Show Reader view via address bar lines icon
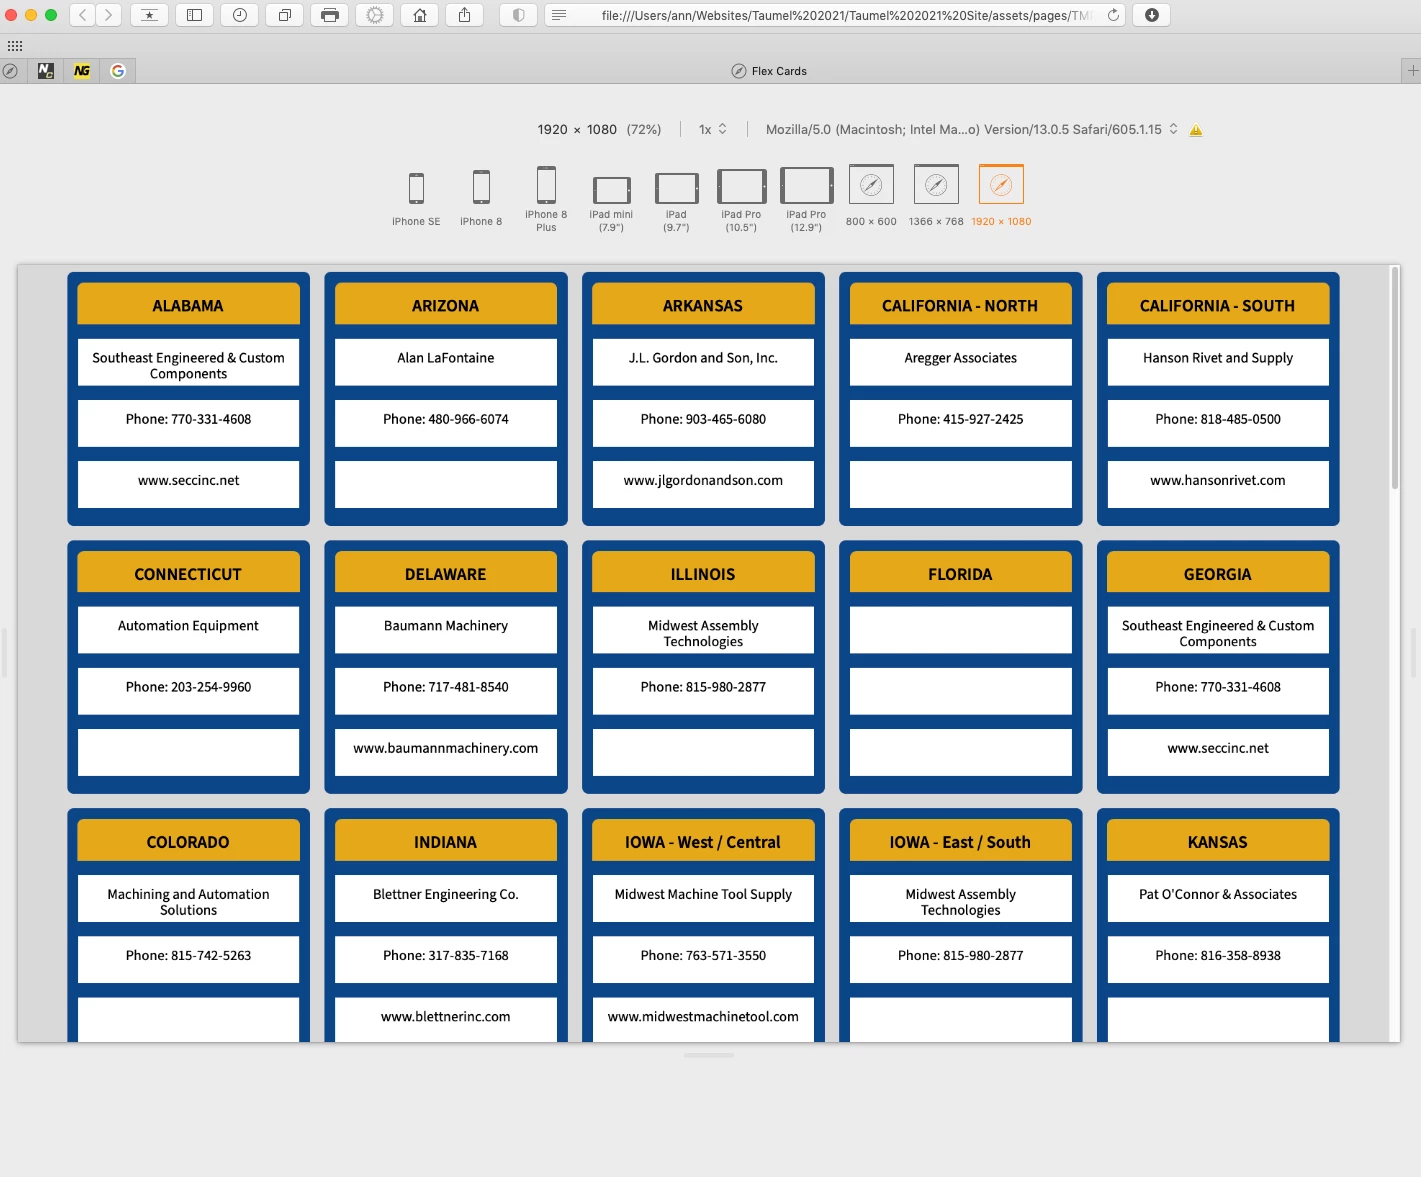The image size is (1421, 1177). click(x=559, y=15)
